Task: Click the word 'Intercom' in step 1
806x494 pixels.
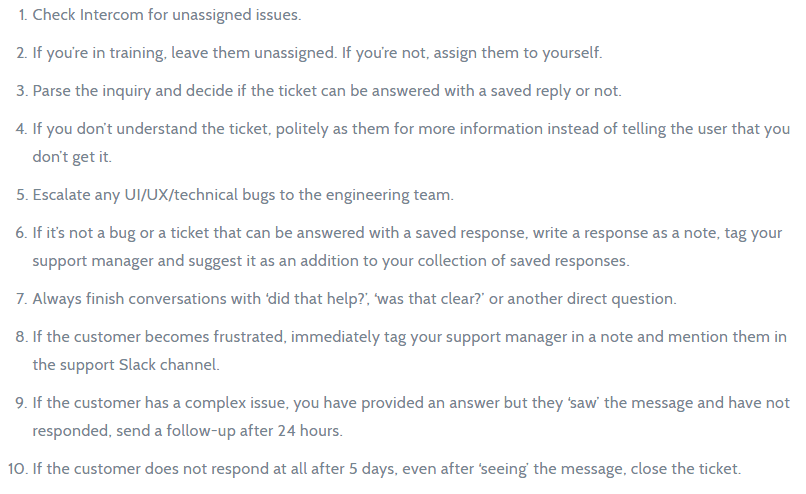Action: click(111, 15)
